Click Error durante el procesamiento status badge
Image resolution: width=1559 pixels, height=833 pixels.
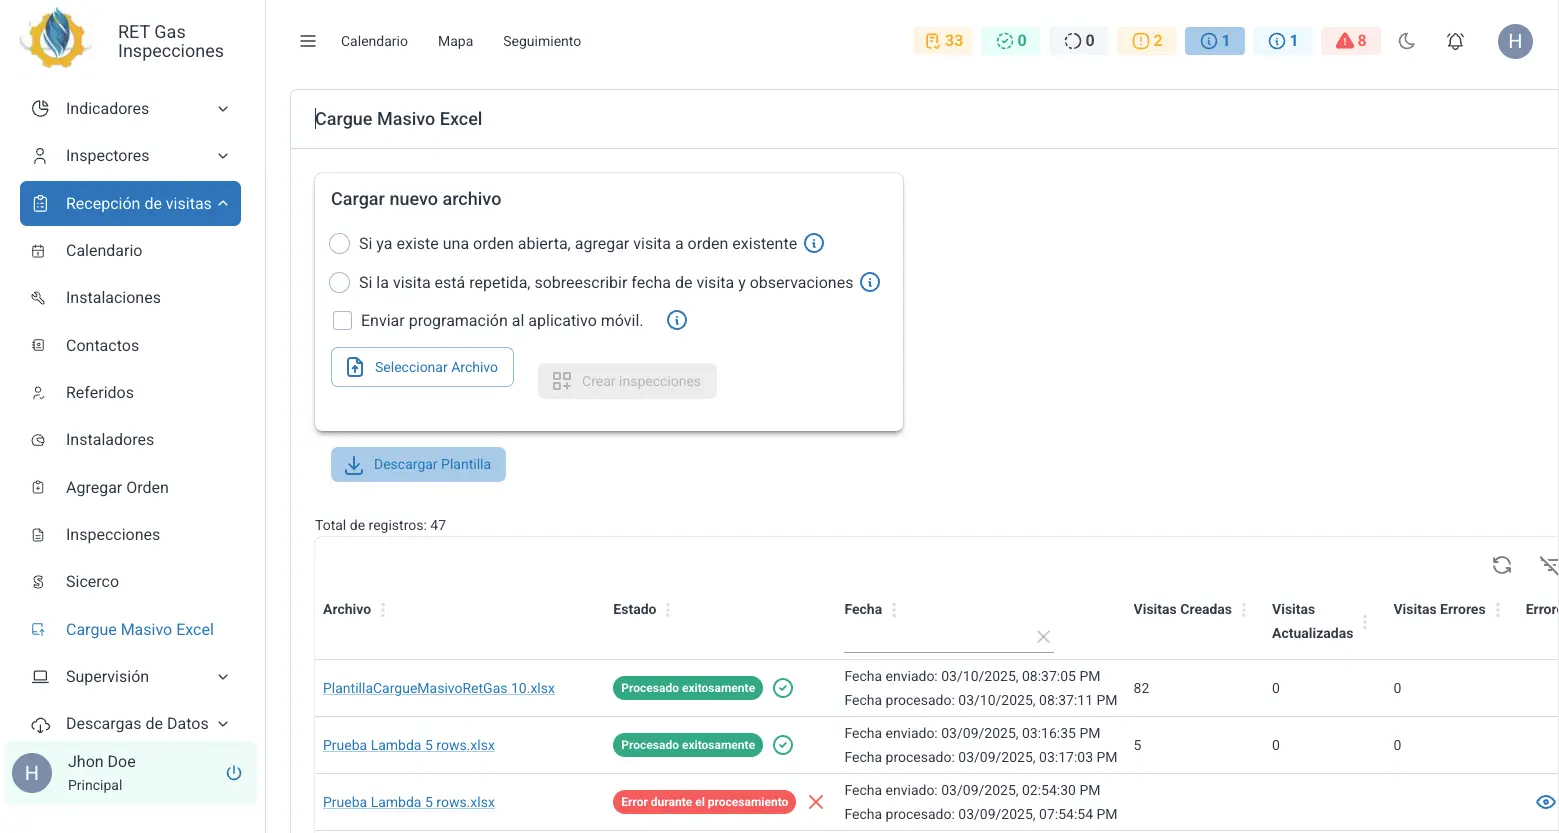click(704, 802)
